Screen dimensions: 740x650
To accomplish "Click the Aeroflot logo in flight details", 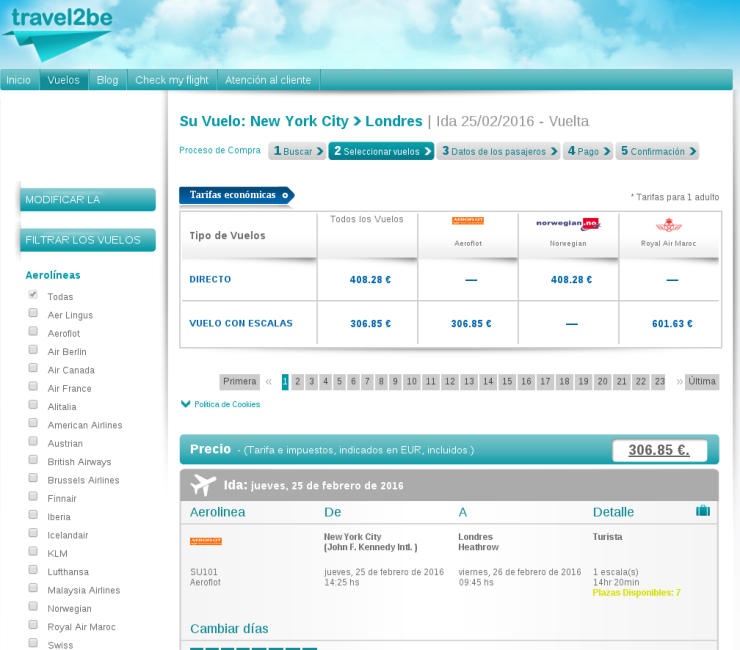I will pyautogui.click(x=206, y=541).
